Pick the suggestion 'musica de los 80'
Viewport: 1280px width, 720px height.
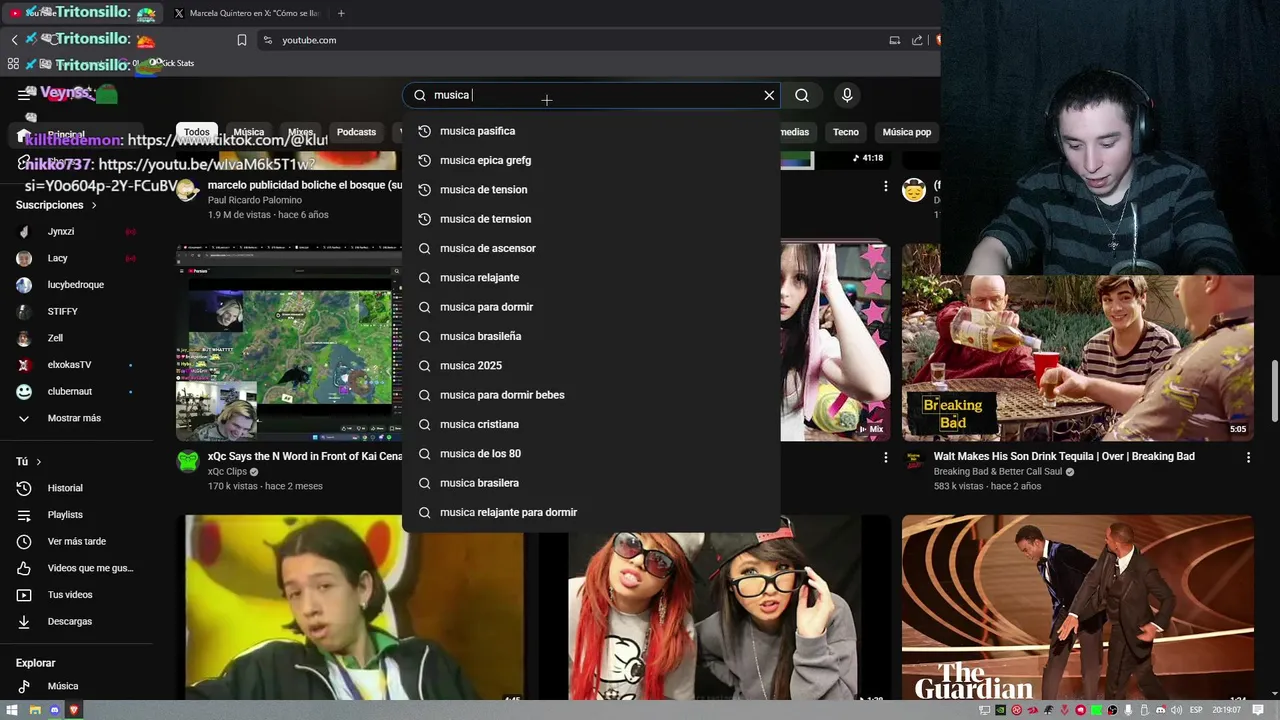click(x=591, y=454)
